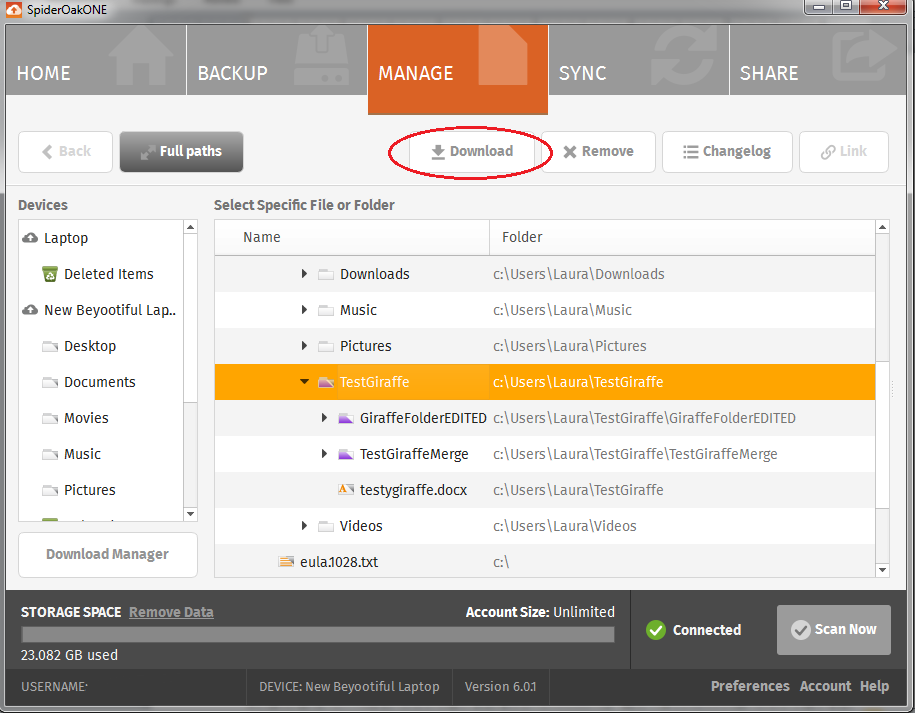
Task: Click the green Connected checkmark icon
Action: (x=656, y=630)
